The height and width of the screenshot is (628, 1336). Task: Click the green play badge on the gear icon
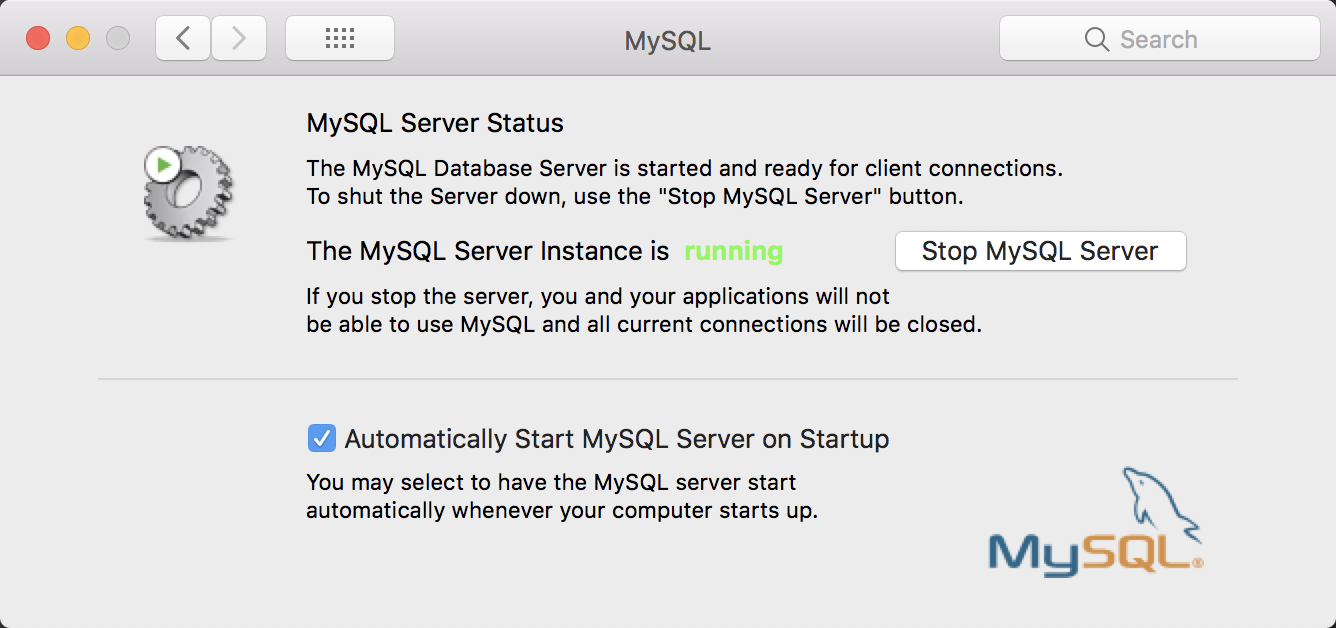click(162, 162)
